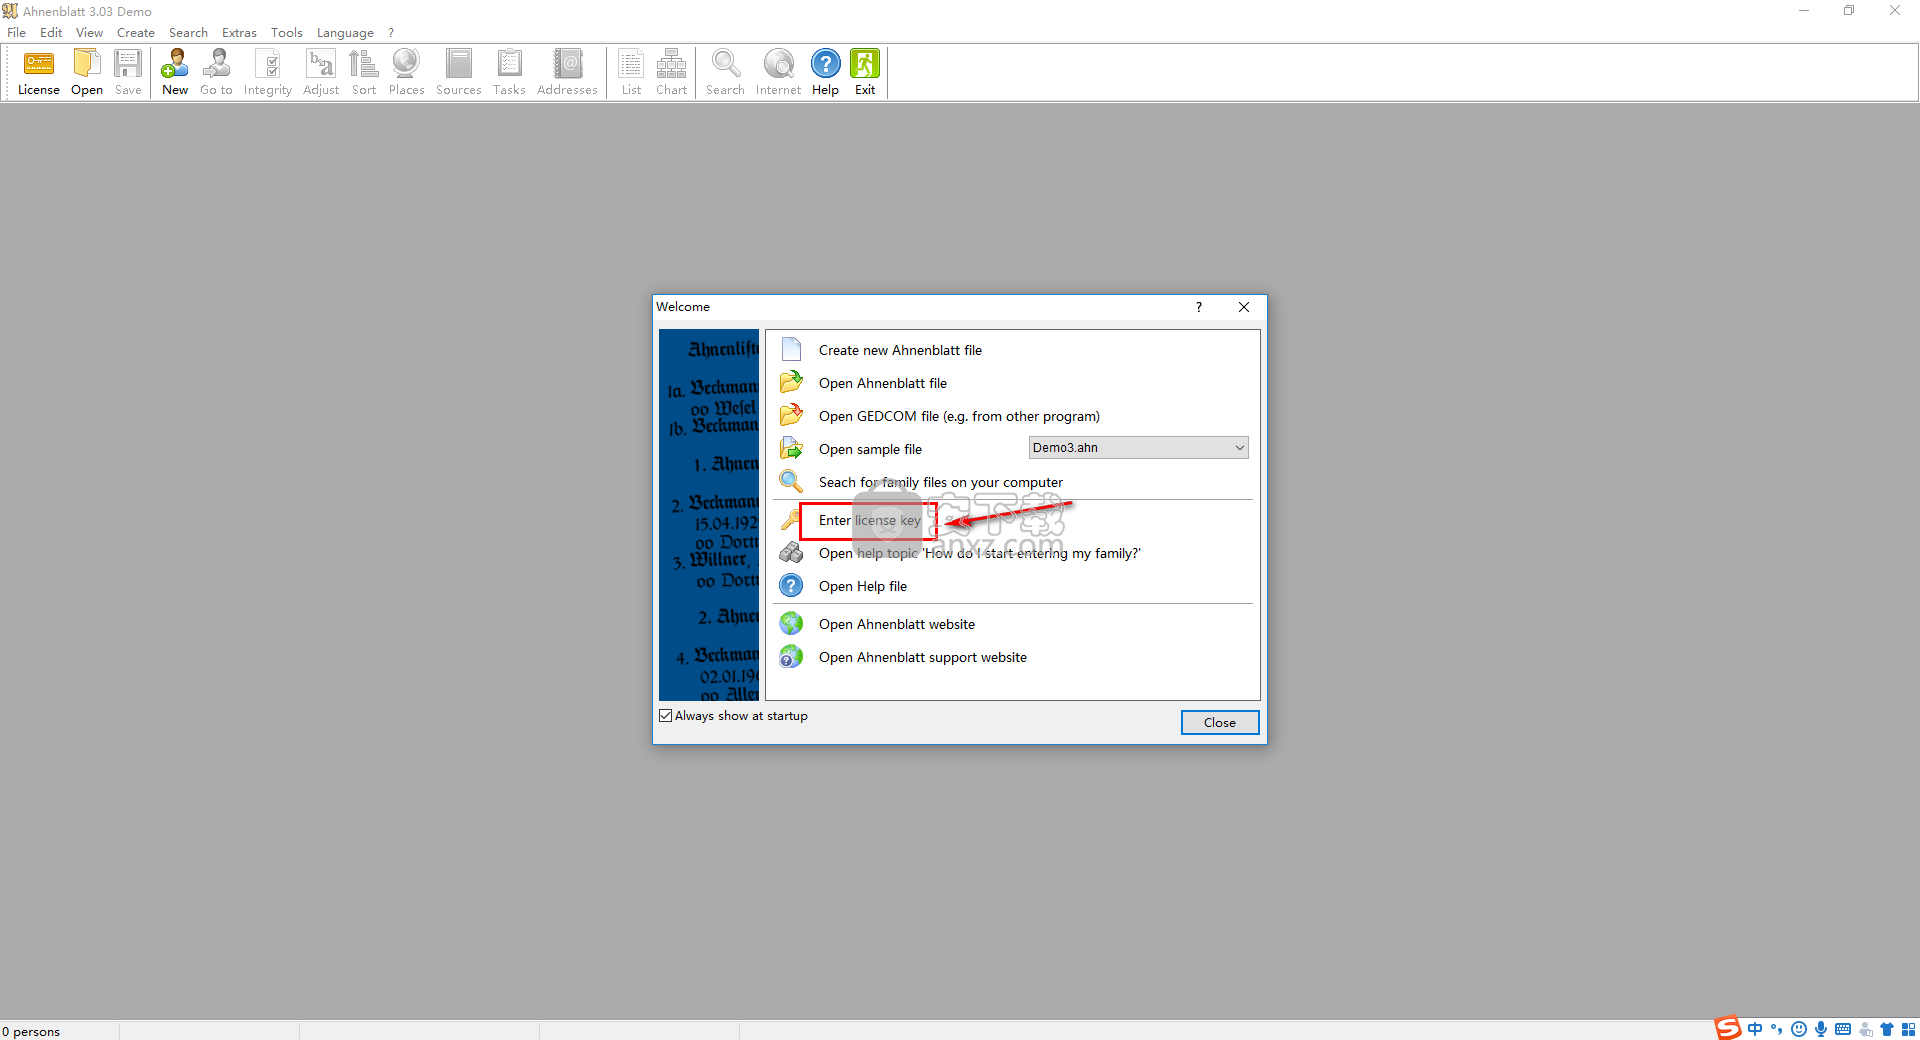Screen dimensions: 1920x1040
Task: Click the question mark icon beside Open Help file
Action: point(791,585)
